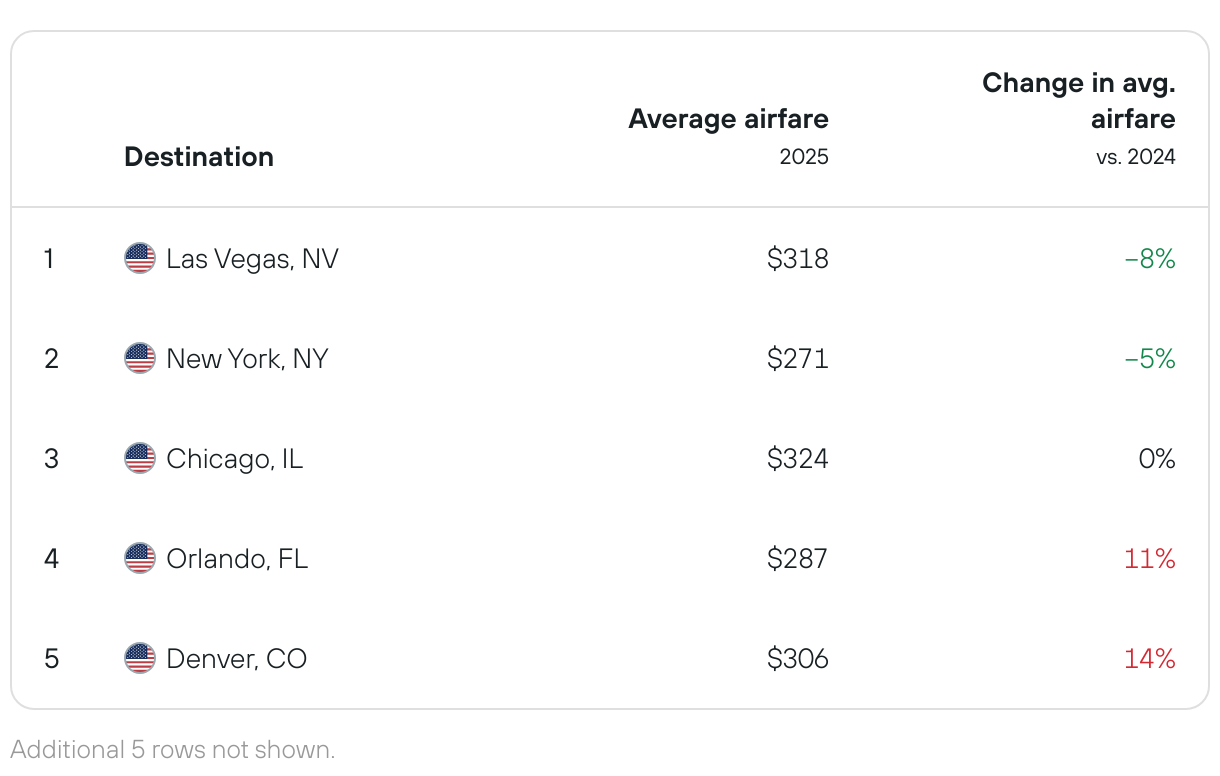Image resolution: width=1220 pixels, height=776 pixels.
Task: Open the New York, NY destination
Action: click(247, 359)
